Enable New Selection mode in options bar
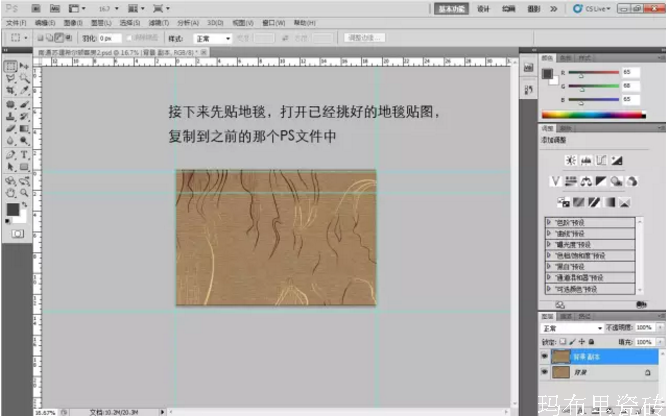666x417 pixels. tap(40, 38)
